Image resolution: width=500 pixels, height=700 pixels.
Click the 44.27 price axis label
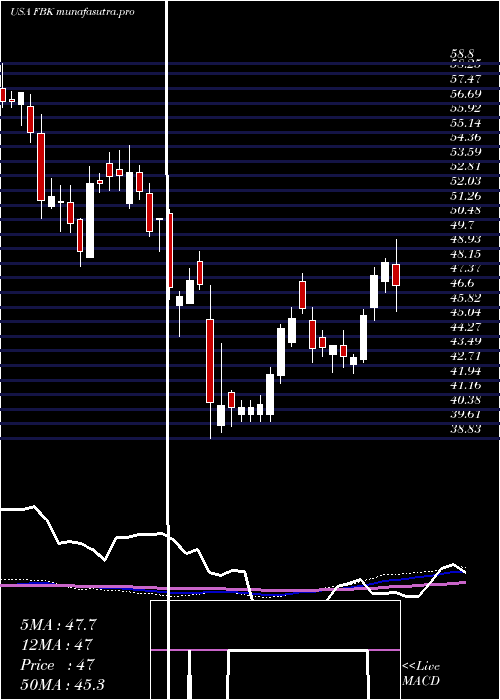point(466,326)
